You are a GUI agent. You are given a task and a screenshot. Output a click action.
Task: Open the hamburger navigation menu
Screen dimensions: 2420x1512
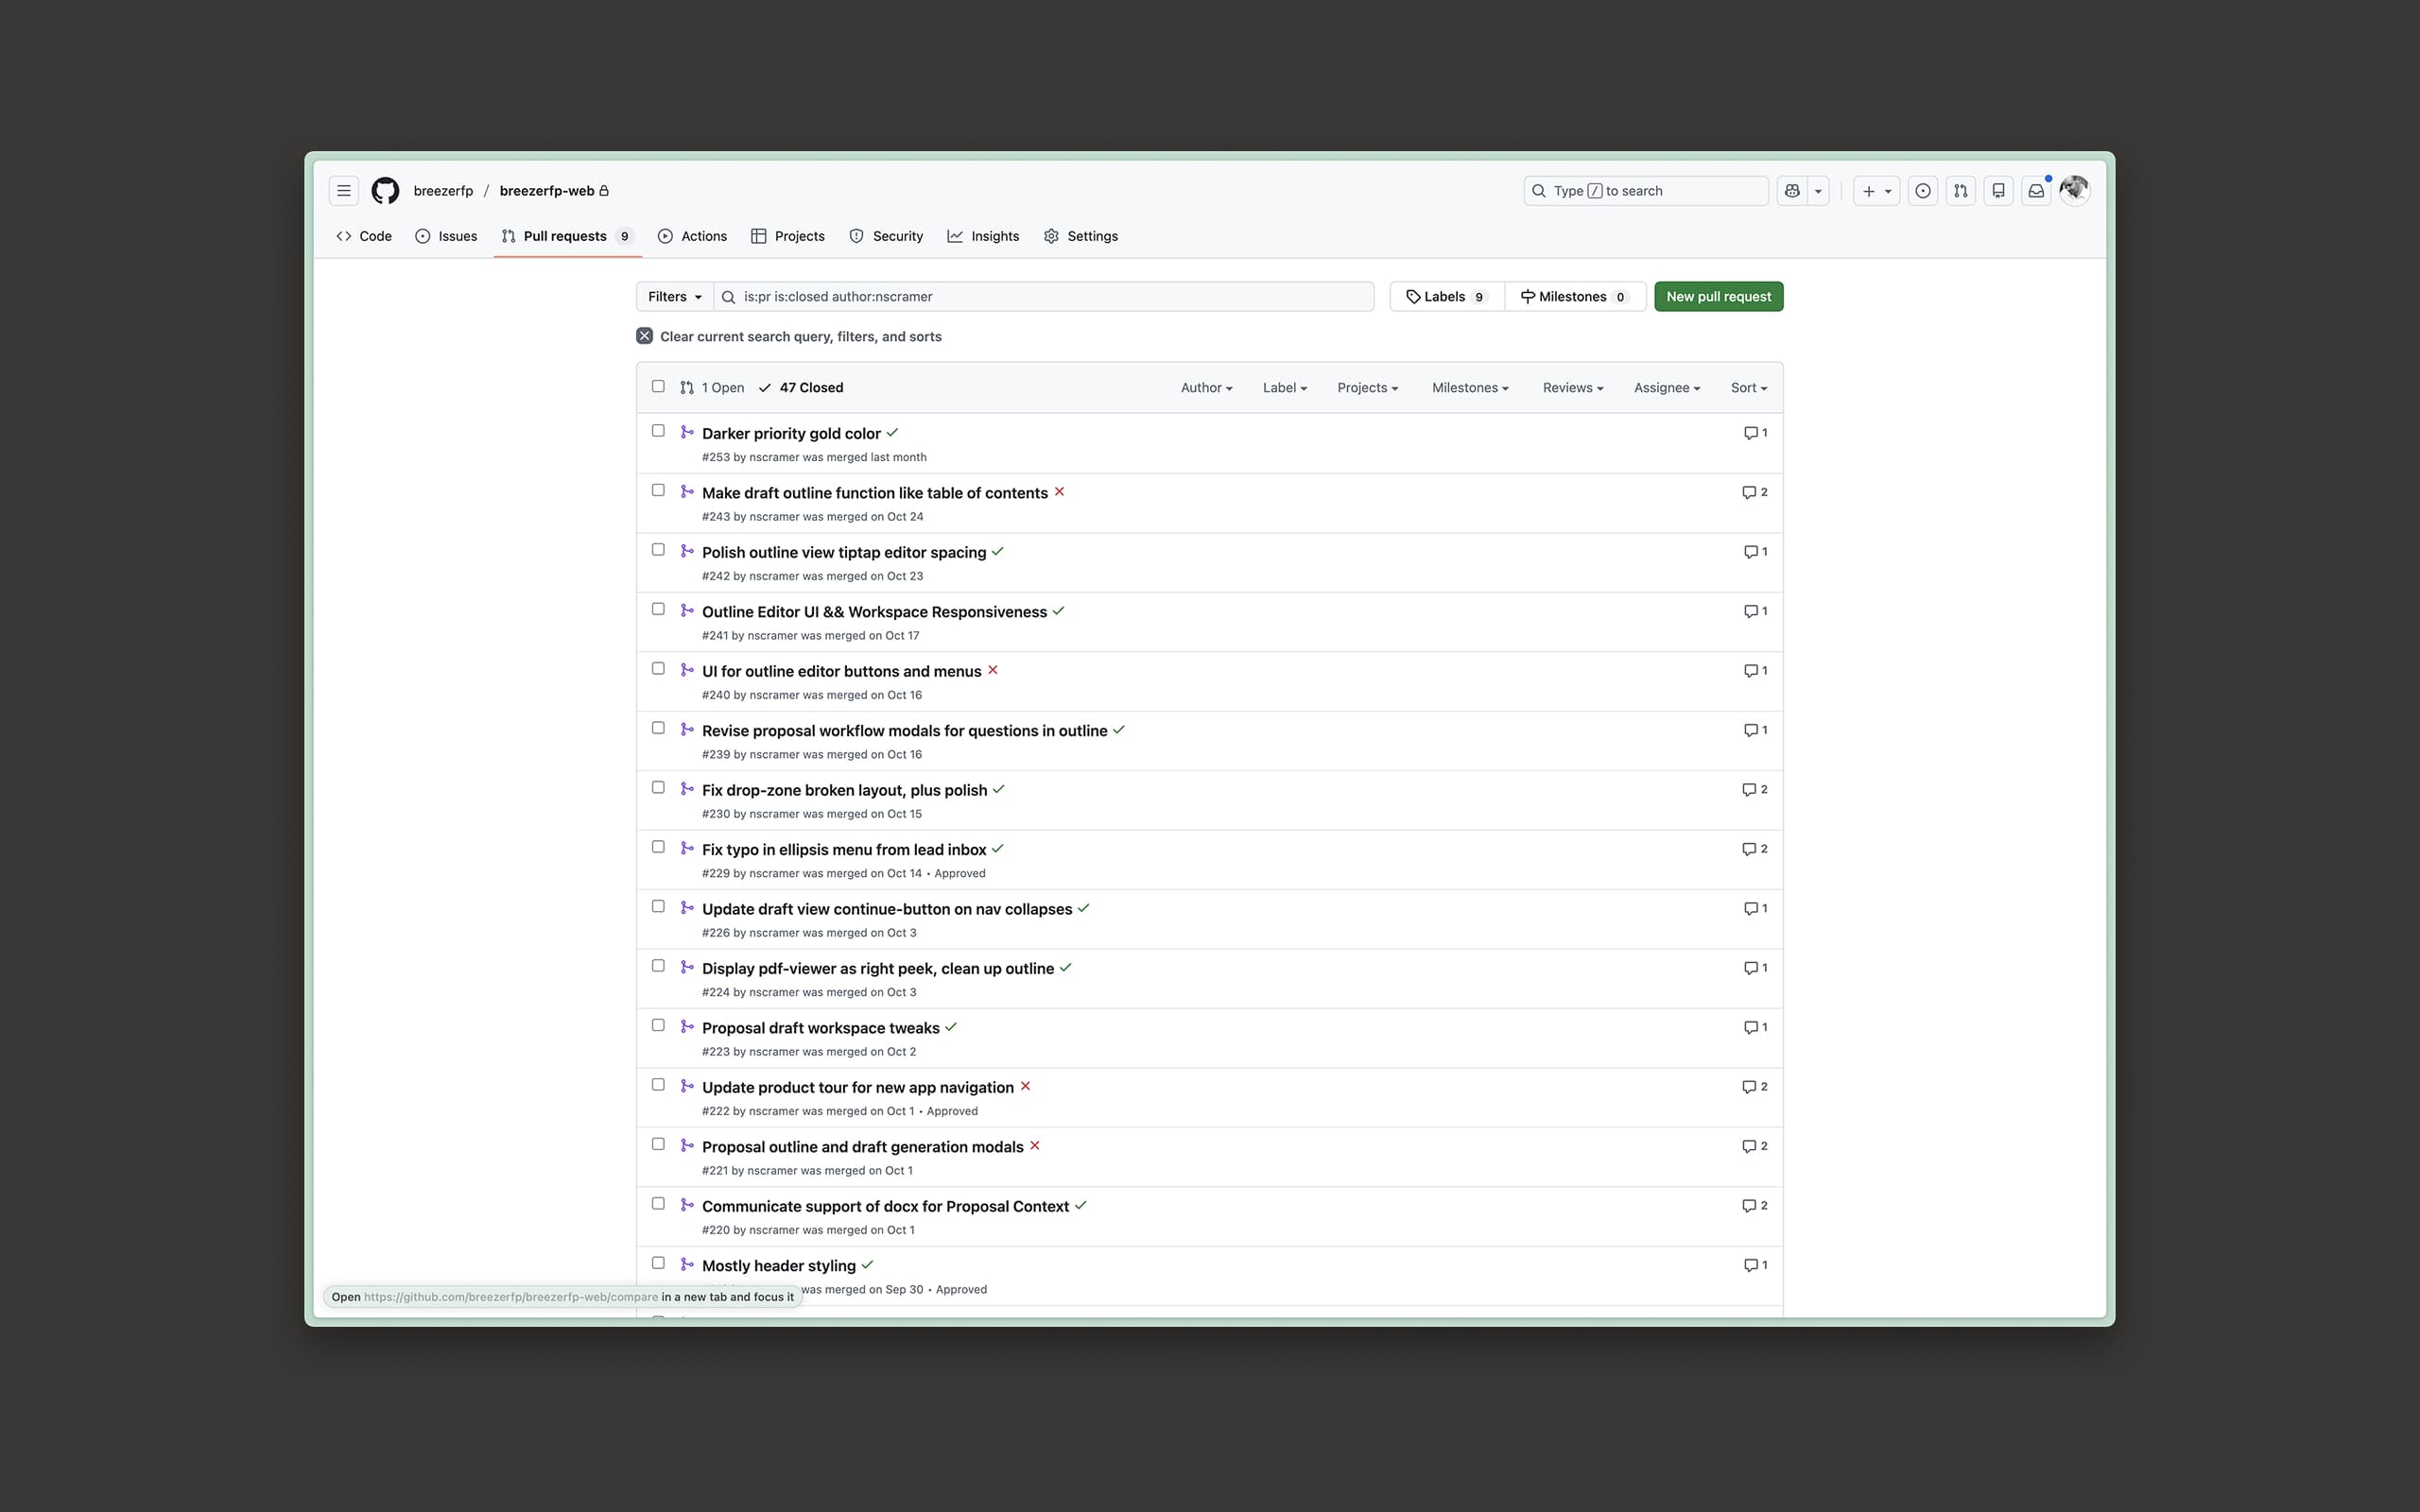(343, 190)
